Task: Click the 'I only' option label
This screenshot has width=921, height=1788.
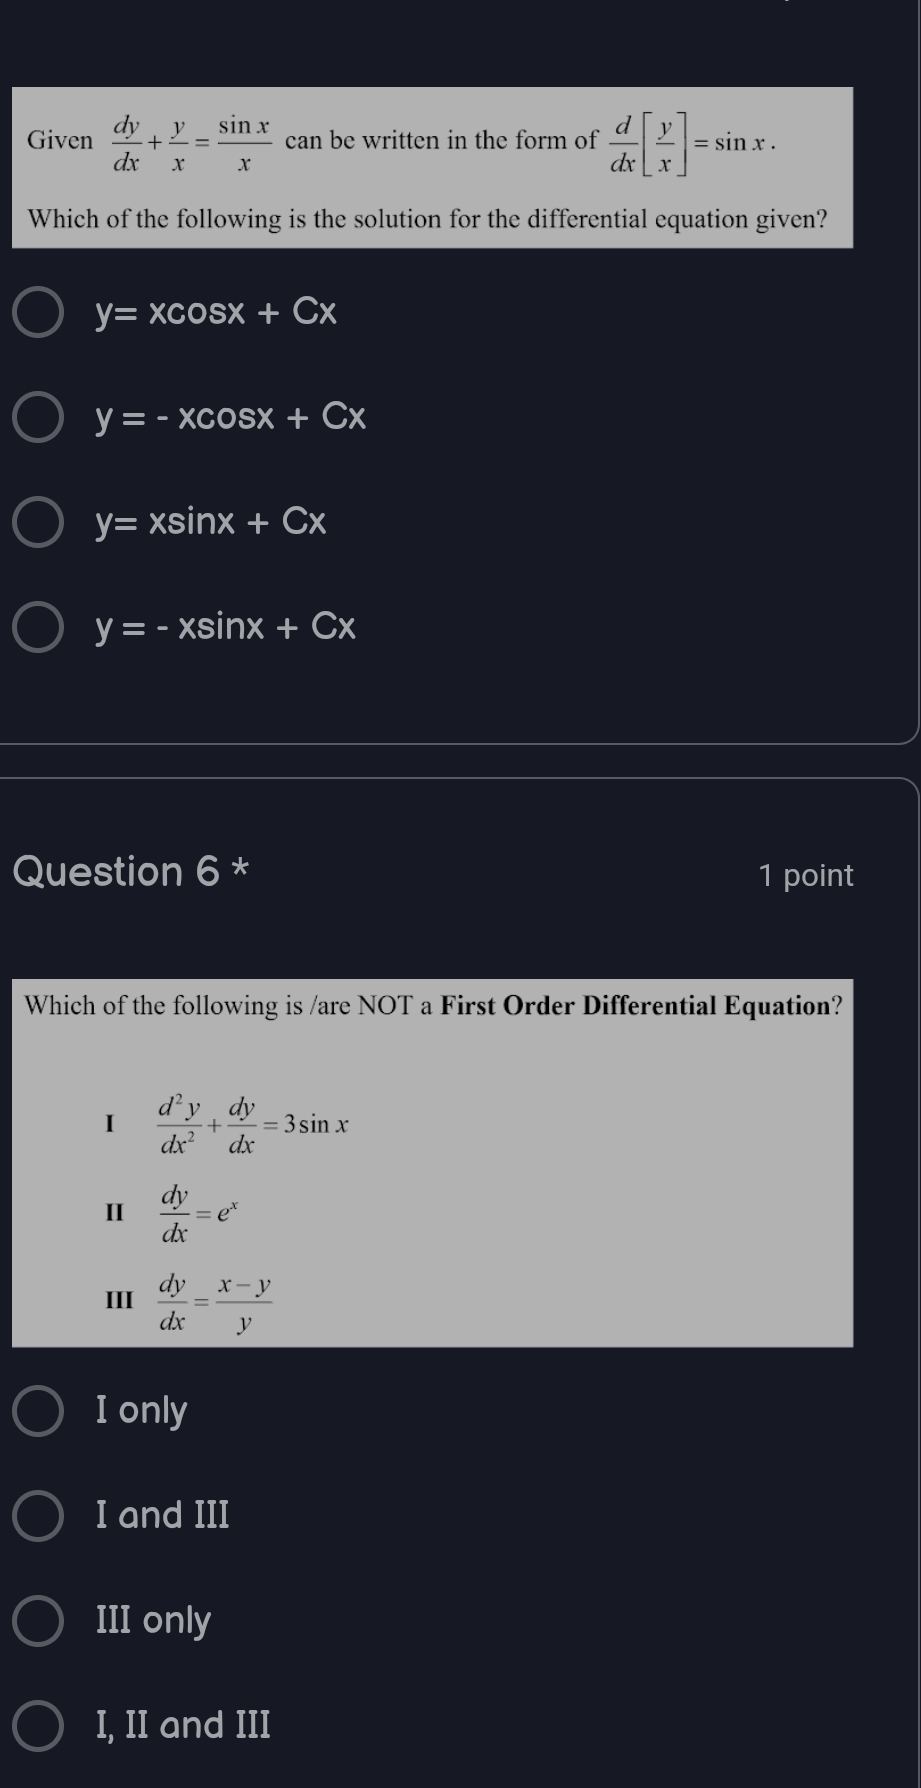Action: click(x=141, y=1411)
